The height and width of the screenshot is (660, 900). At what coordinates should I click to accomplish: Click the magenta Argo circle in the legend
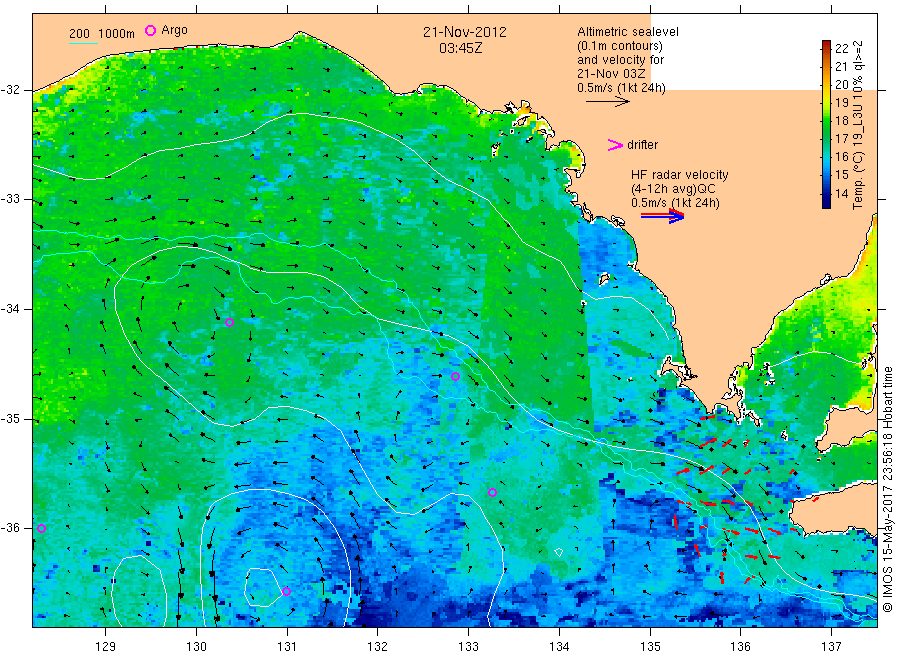click(150, 30)
